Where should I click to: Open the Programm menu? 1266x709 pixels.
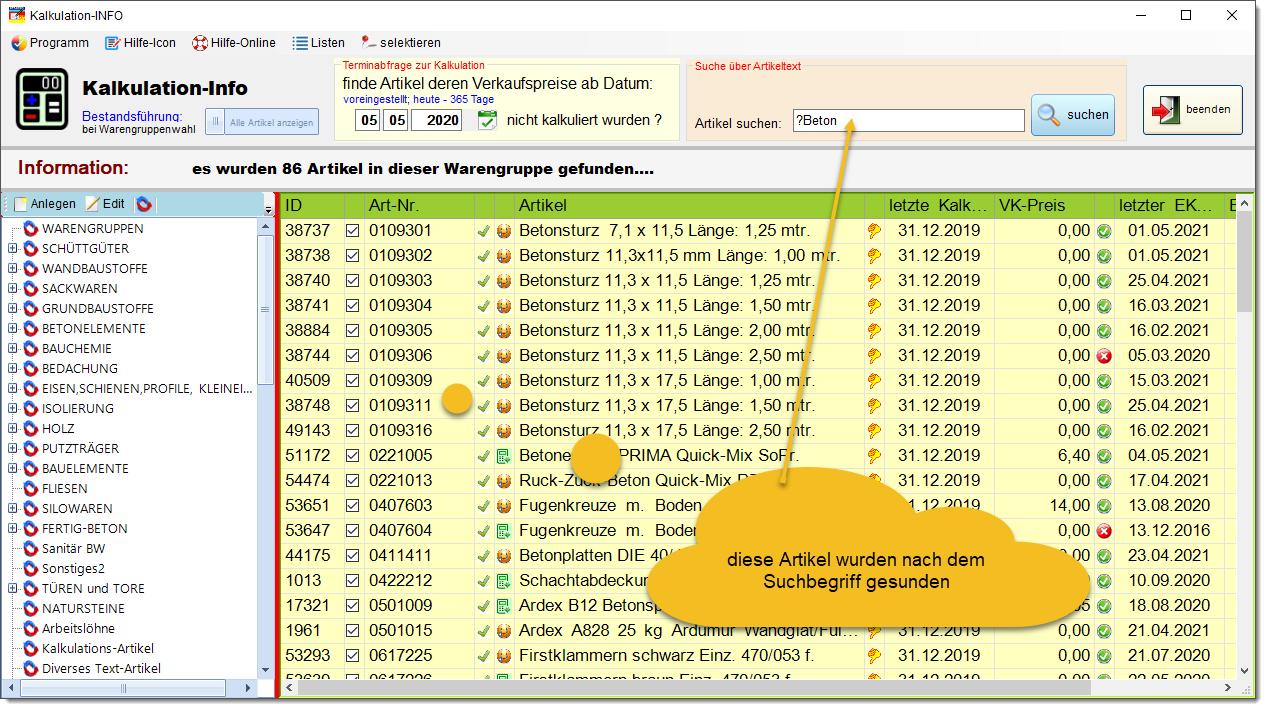click(50, 43)
